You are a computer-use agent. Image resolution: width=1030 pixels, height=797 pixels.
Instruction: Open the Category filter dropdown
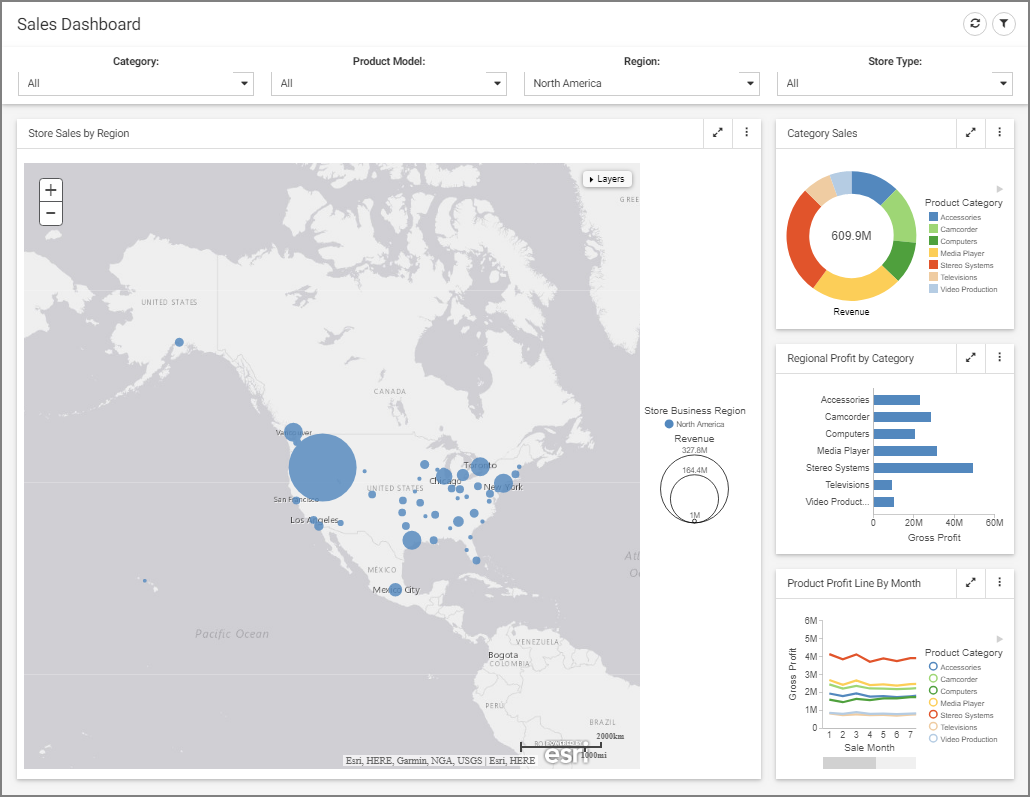[x=136, y=83]
